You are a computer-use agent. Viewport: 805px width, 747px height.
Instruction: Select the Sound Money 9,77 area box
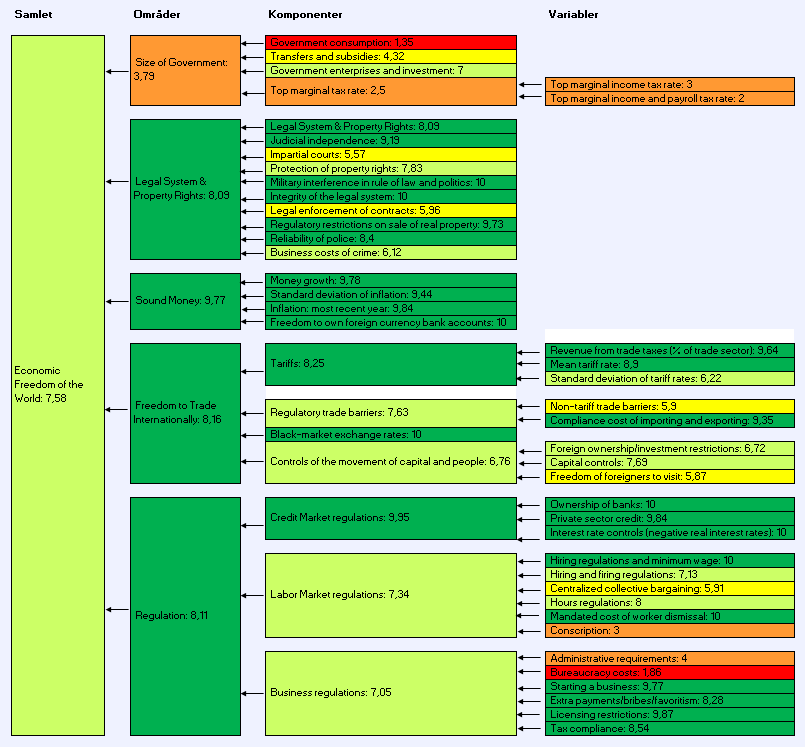tap(185, 301)
